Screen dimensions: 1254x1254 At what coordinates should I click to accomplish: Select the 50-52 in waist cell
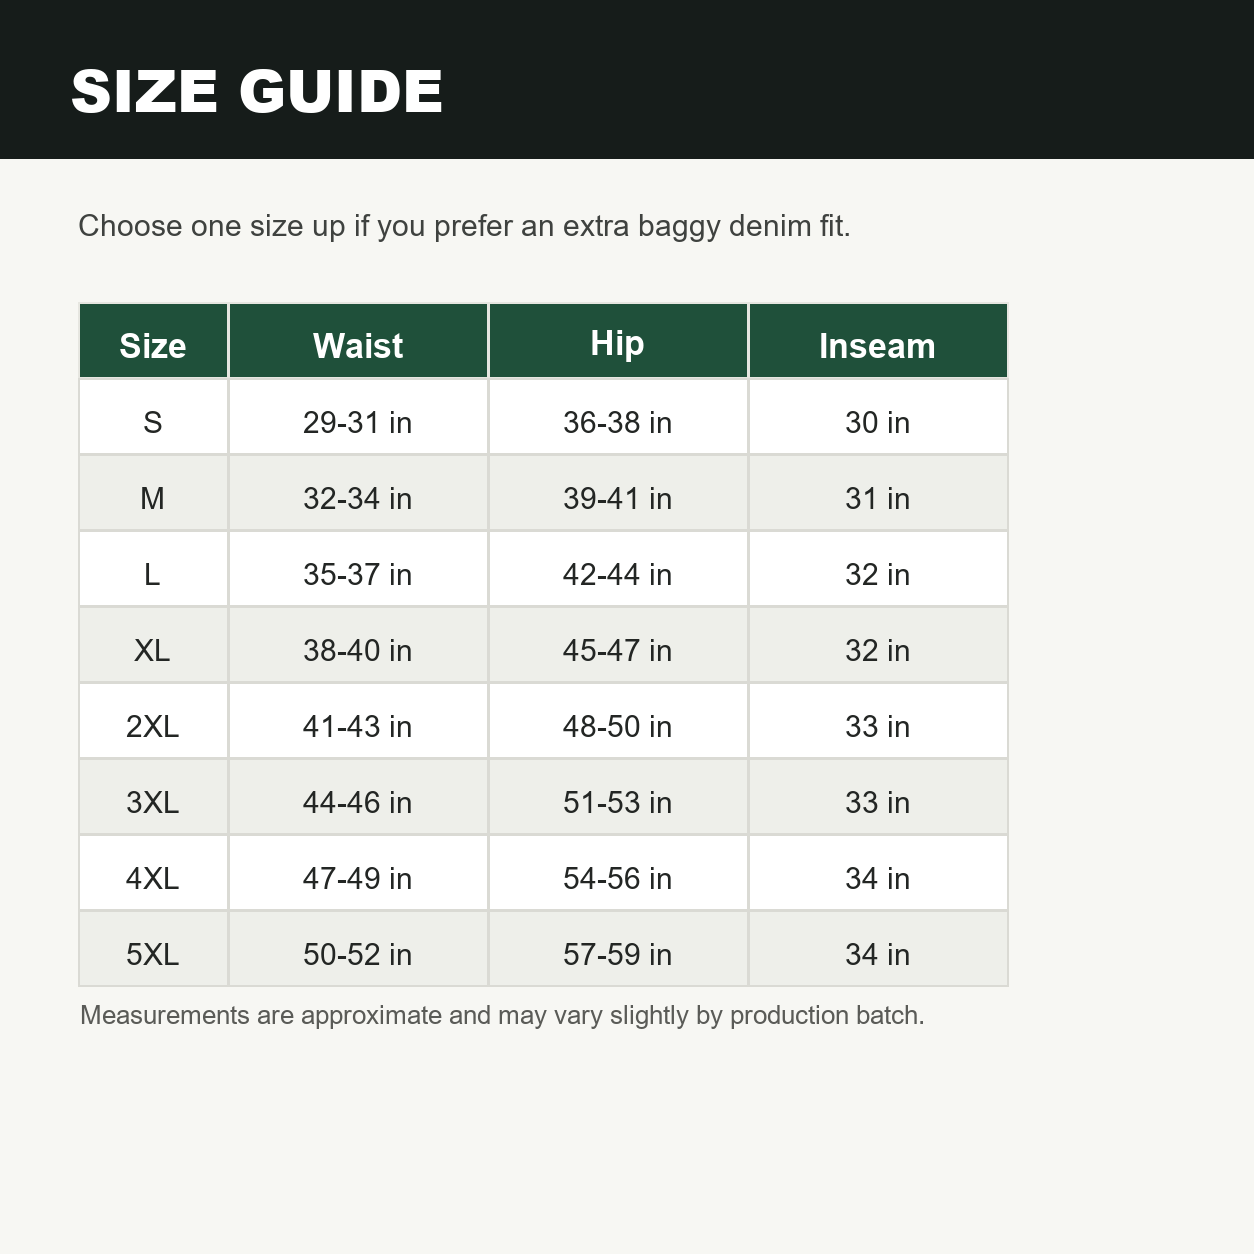tap(358, 954)
